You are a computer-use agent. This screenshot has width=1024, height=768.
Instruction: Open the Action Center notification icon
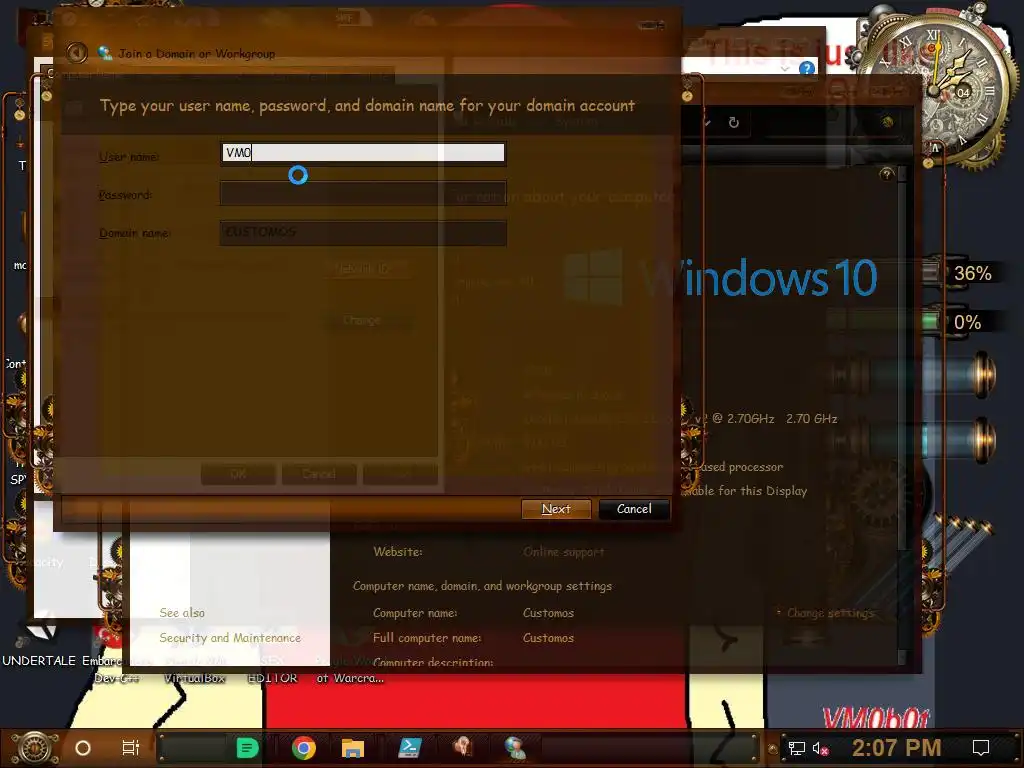(x=981, y=748)
